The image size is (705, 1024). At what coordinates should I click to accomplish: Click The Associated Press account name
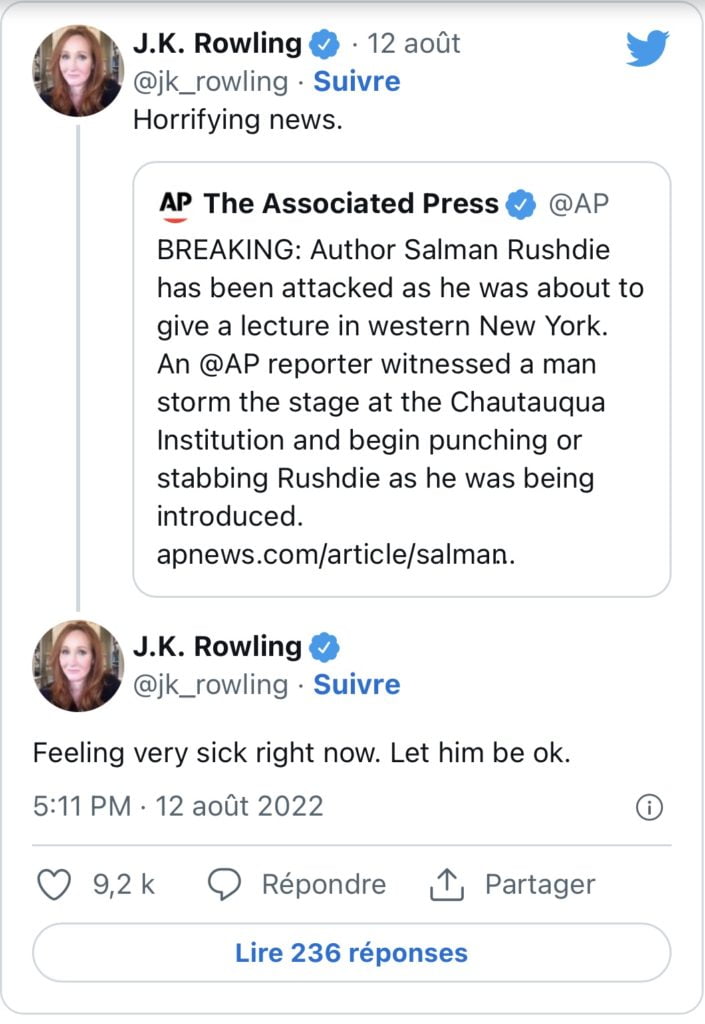point(351,204)
